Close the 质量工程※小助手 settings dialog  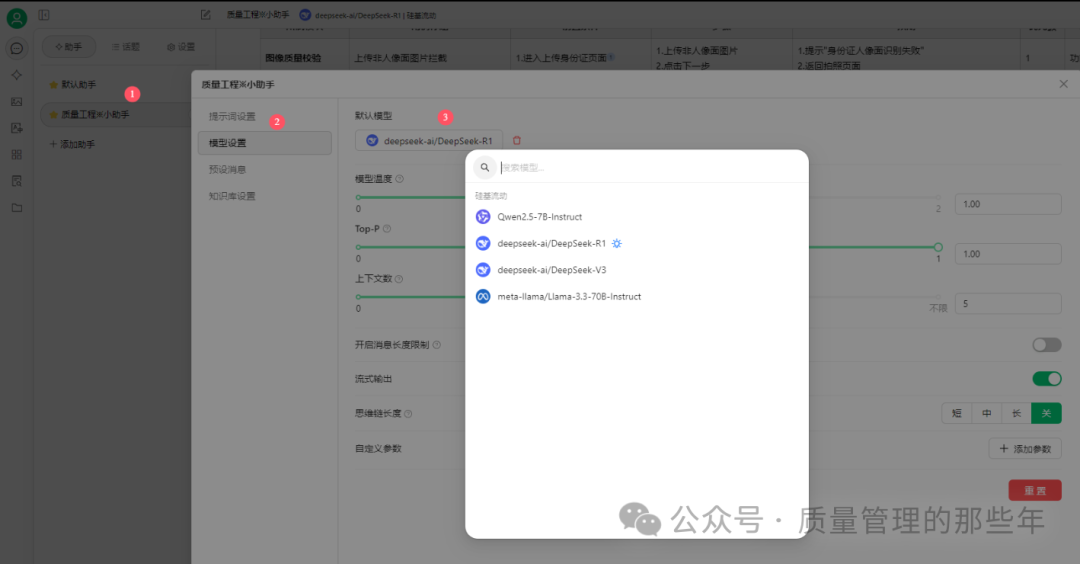1063,84
